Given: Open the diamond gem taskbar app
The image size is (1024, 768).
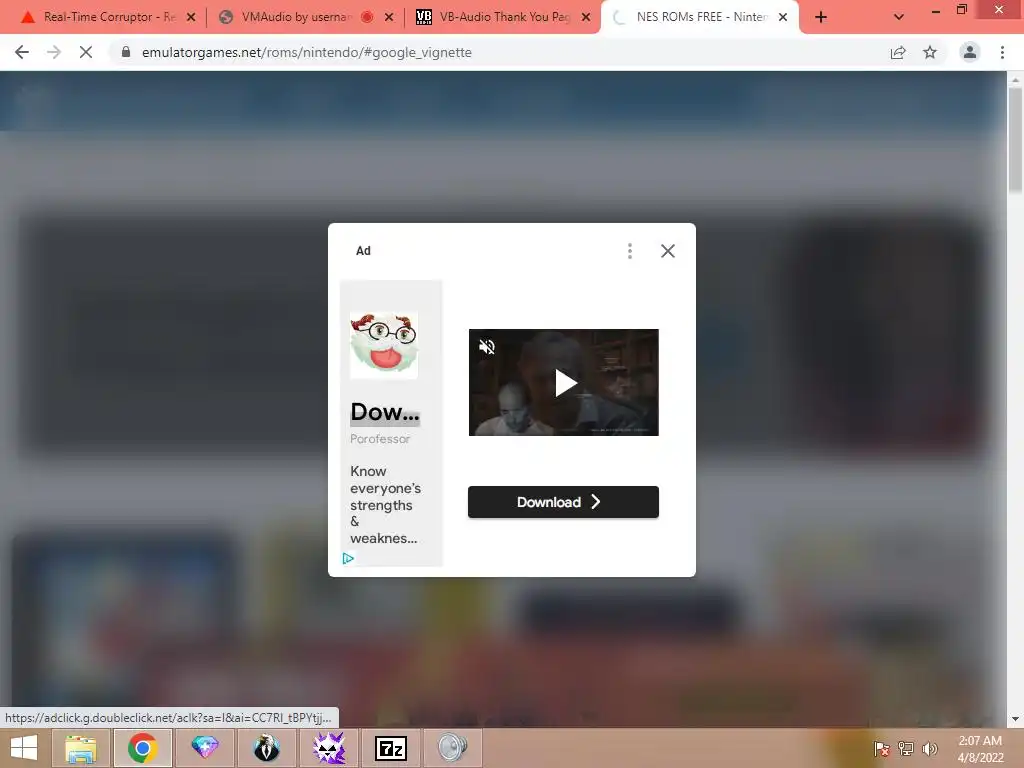Looking at the screenshot, I should point(205,748).
